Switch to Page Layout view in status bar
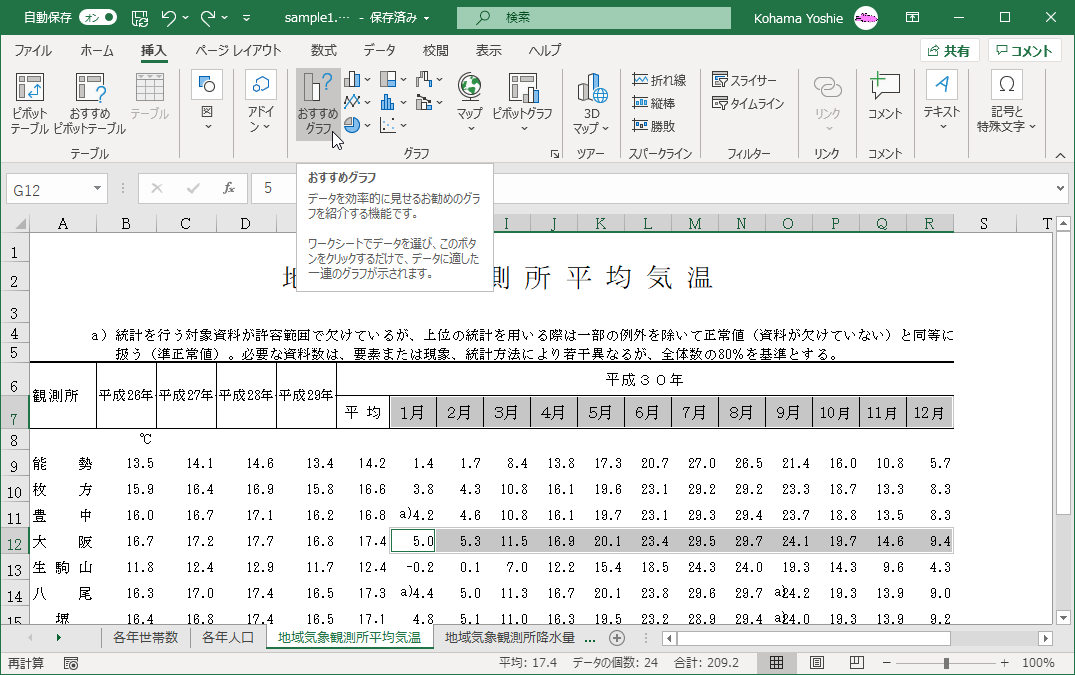The height and width of the screenshot is (675, 1075). point(816,663)
